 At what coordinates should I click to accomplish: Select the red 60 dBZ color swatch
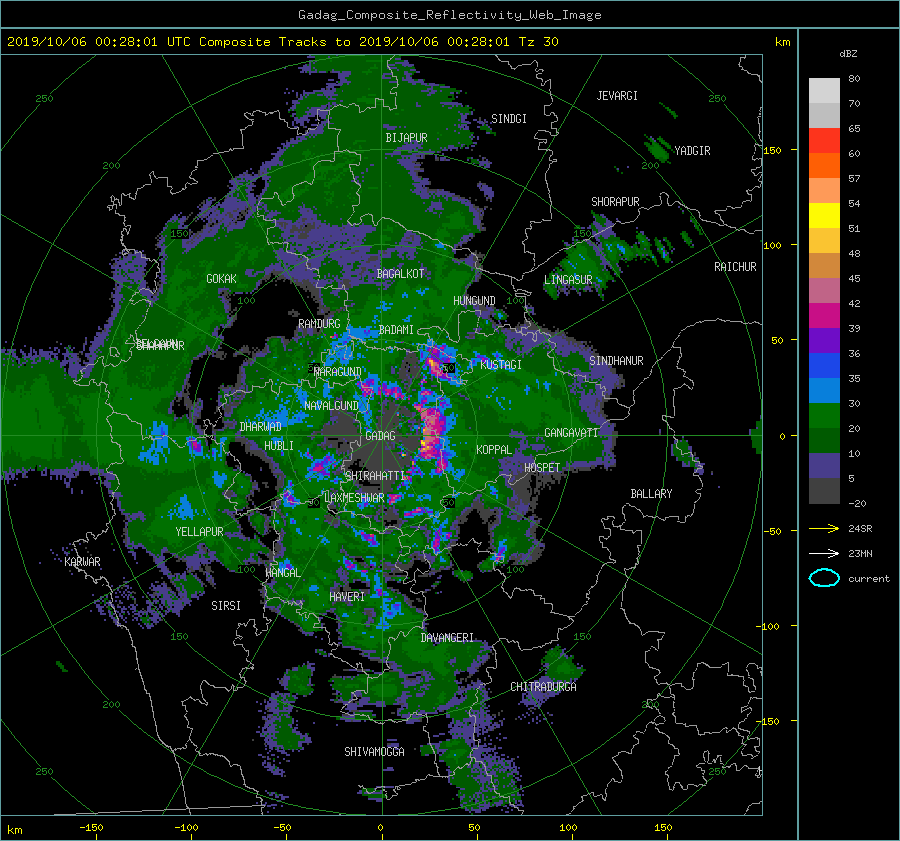tap(824, 141)
